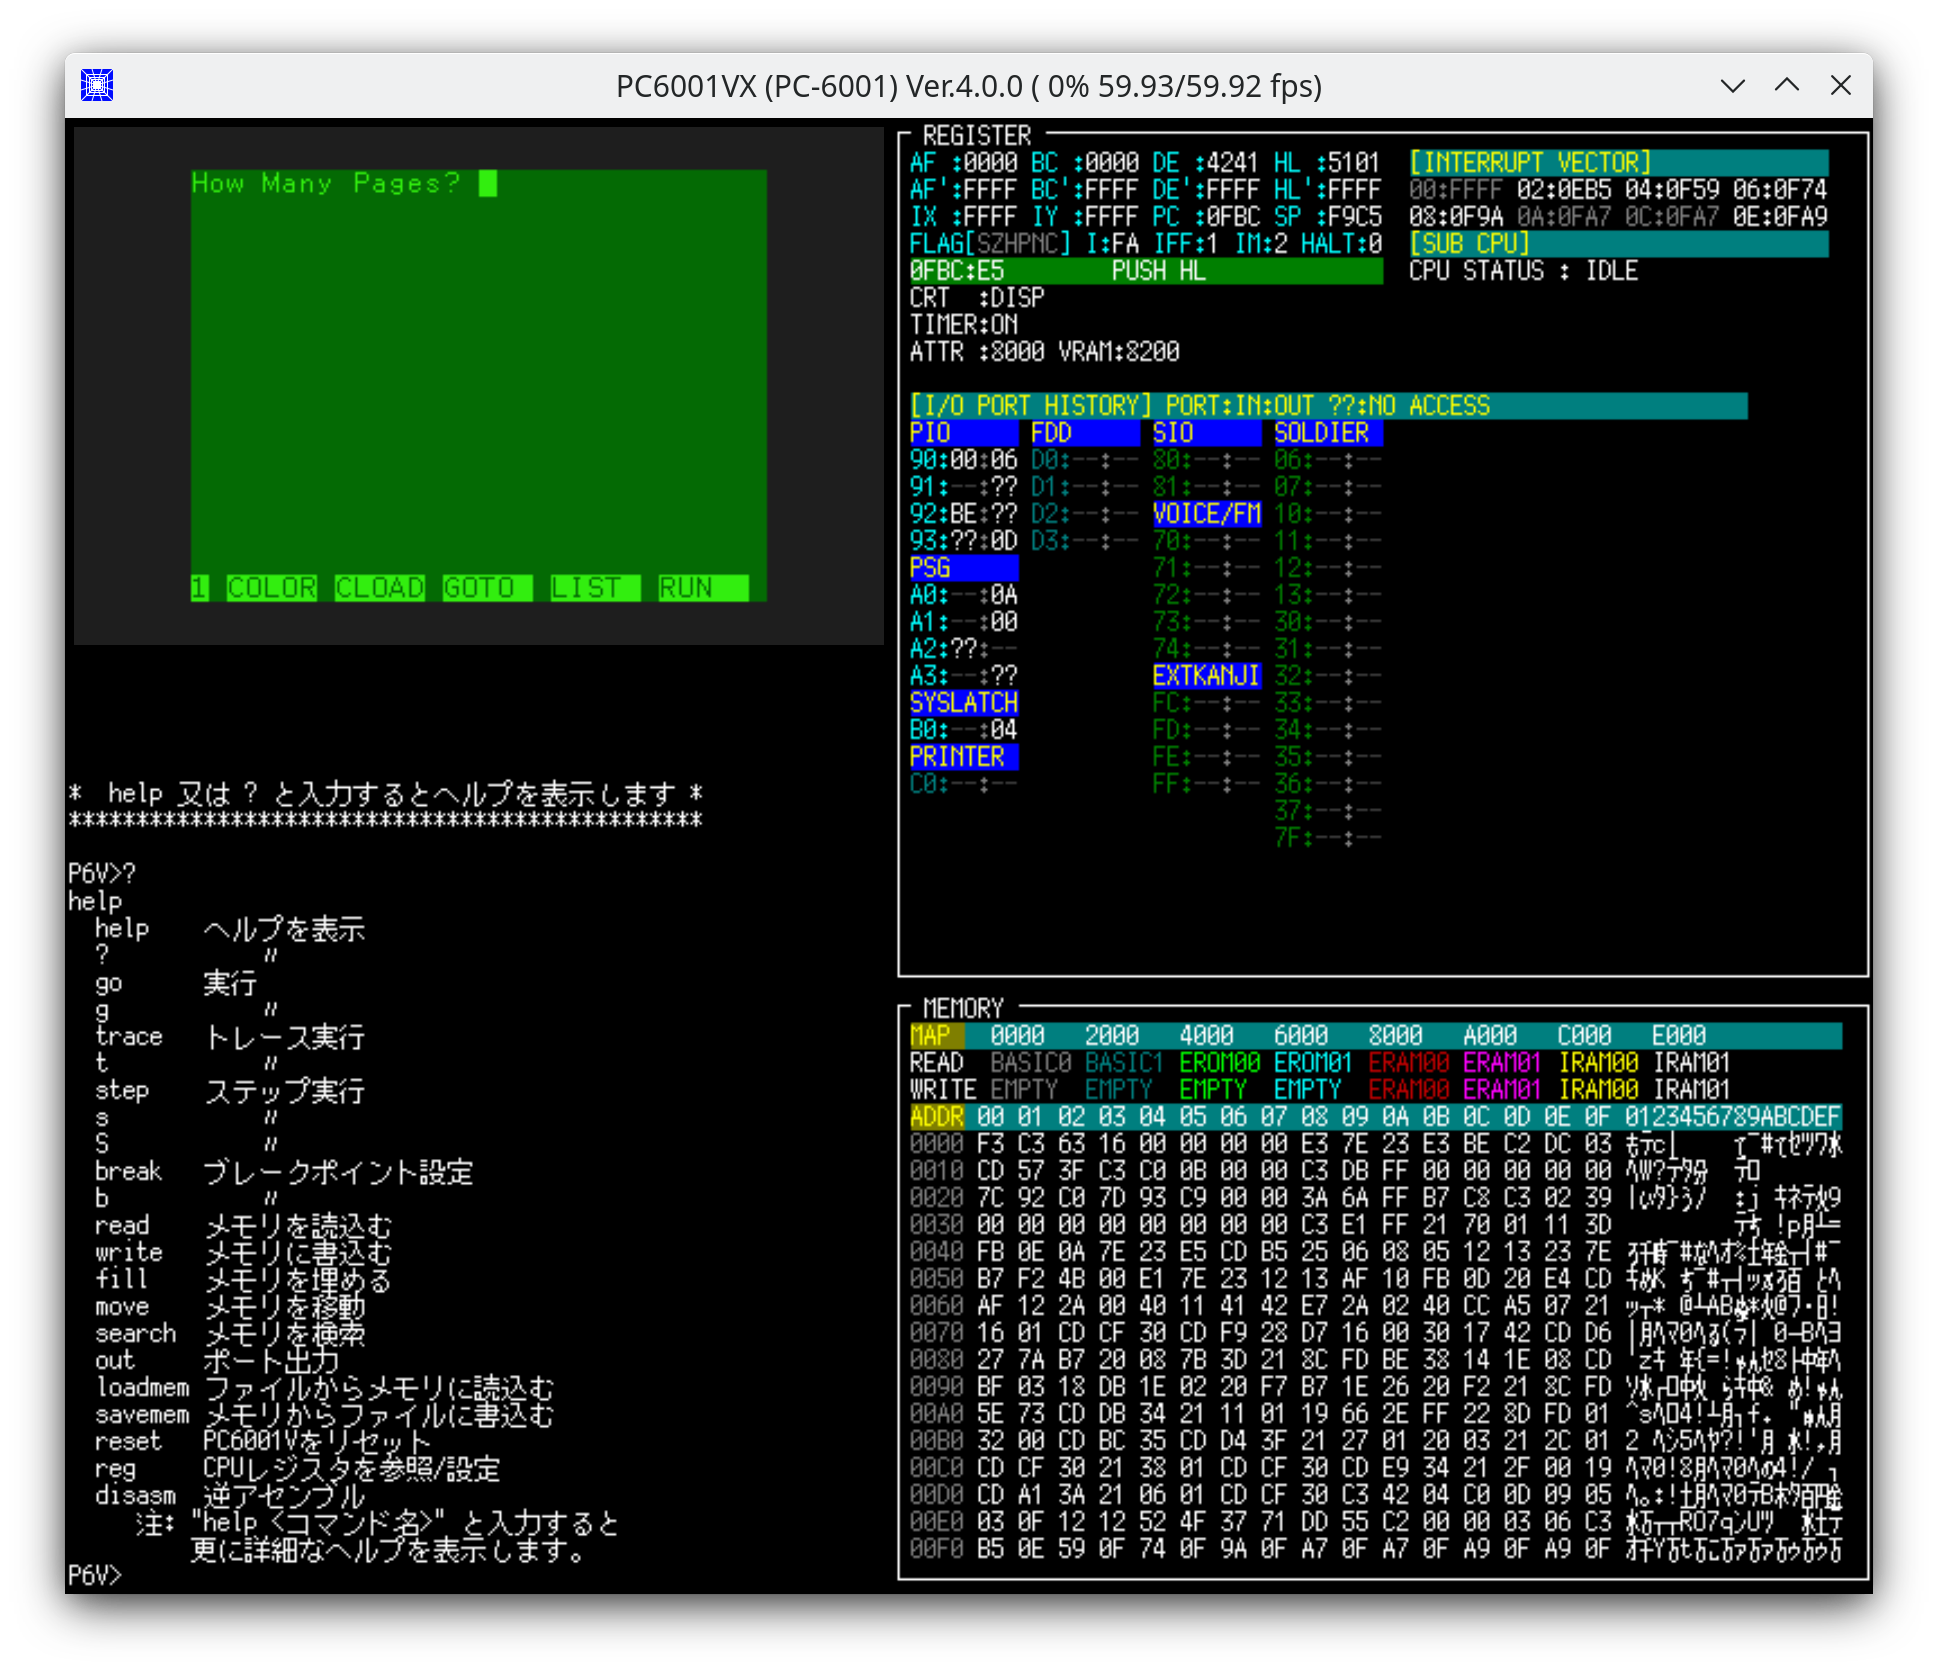The height and width of the screenshot is (1671, 1938).
Task: Click the SYSLATCH port group label
Action: tap(964, 702)
